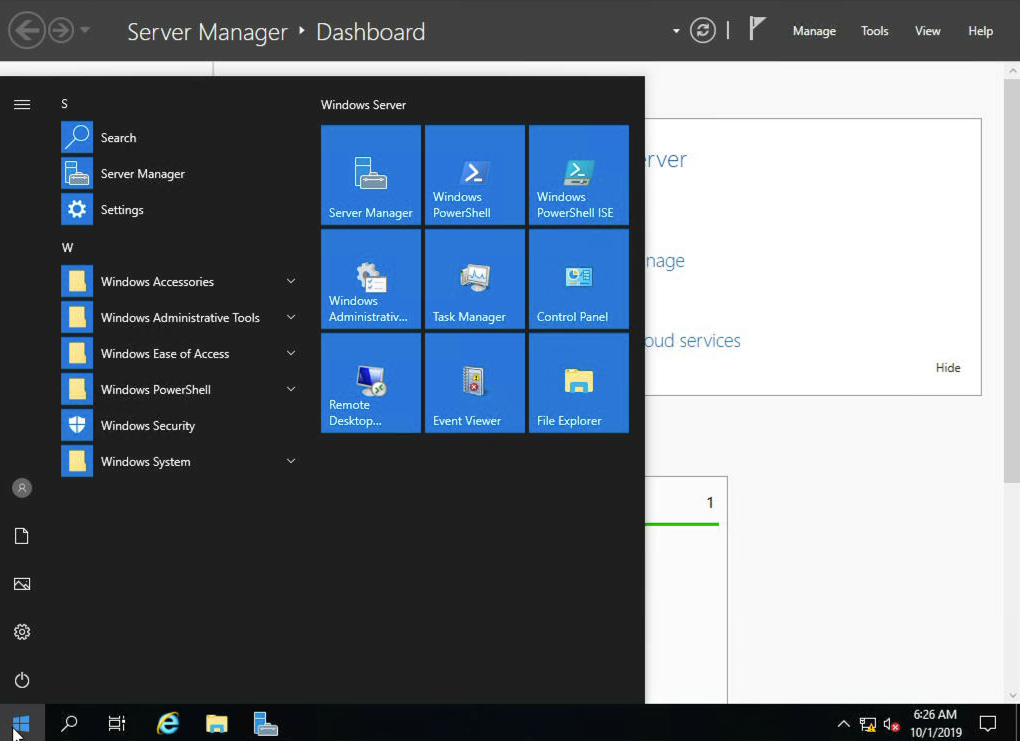This screenshot has width=1020, height=741.
Task: Launch the Windows PowerShell ISE tile
Action: [578, 175]
